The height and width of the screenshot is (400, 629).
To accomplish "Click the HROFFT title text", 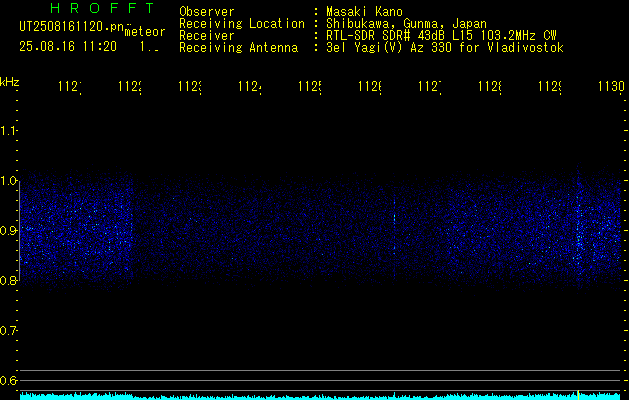I will [103, 8].
